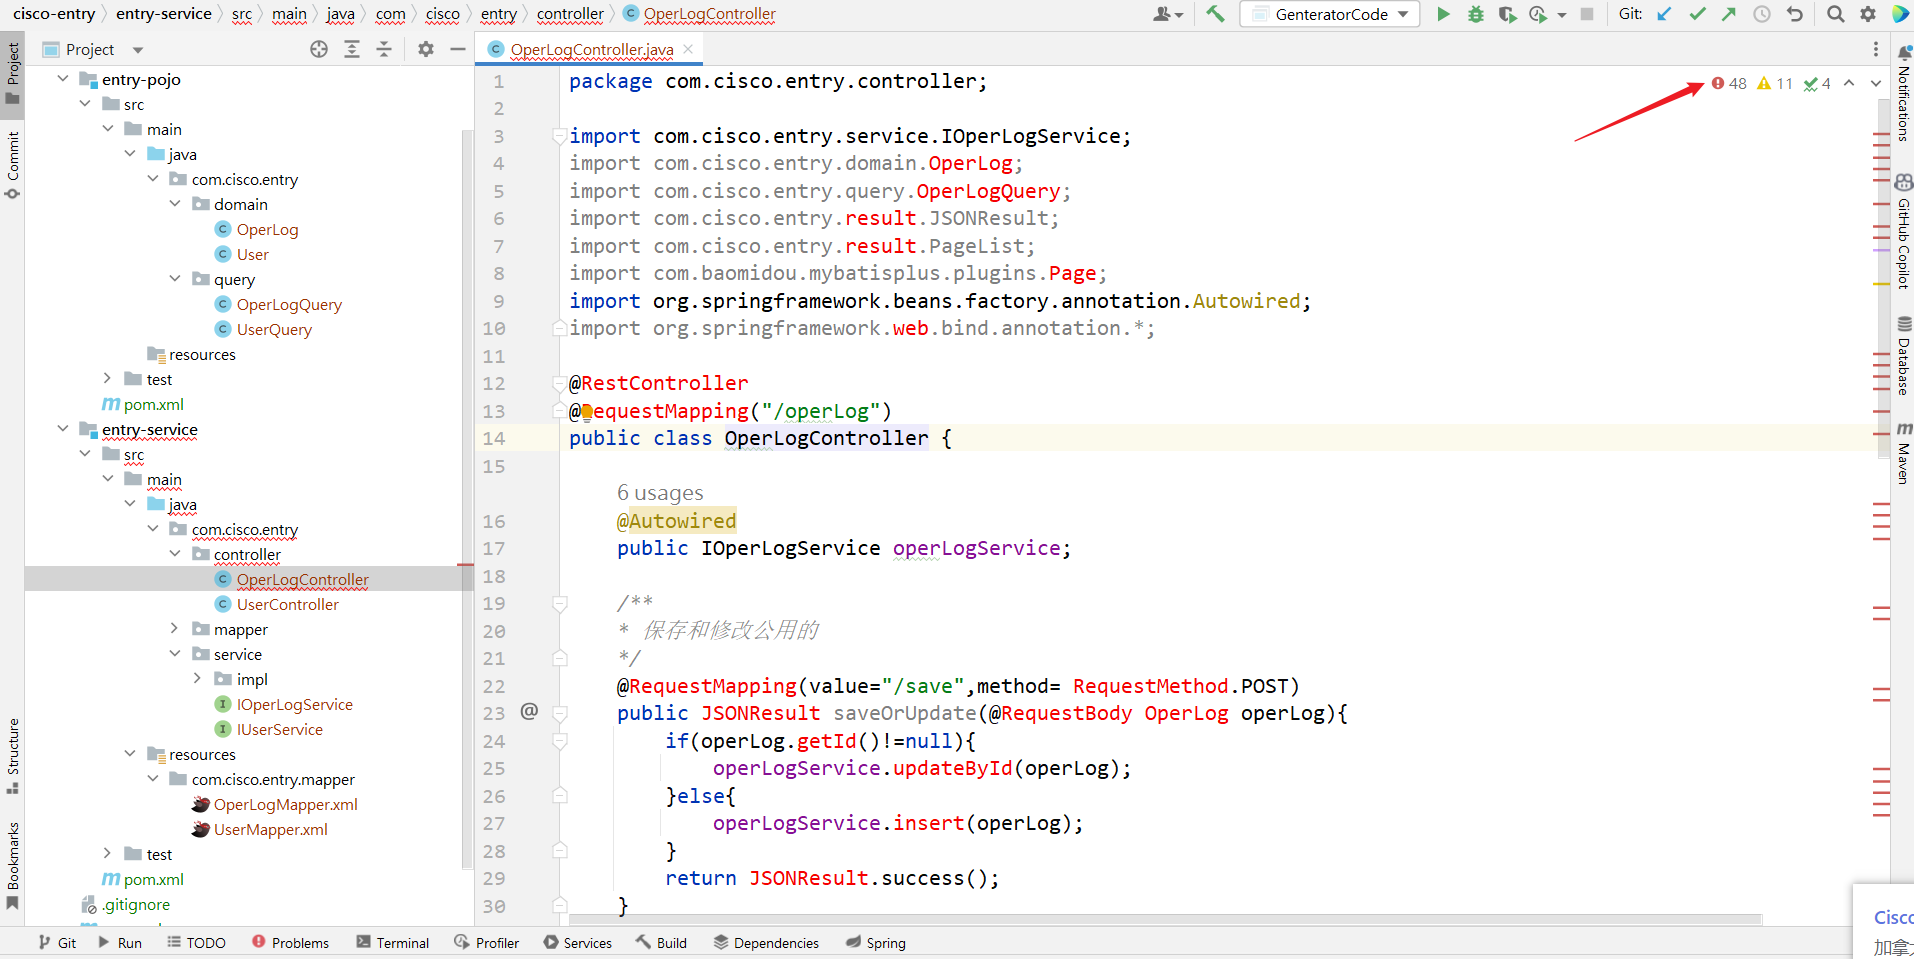Open the Services tool window tab
1914x959 pixels.
click(578, 942)
